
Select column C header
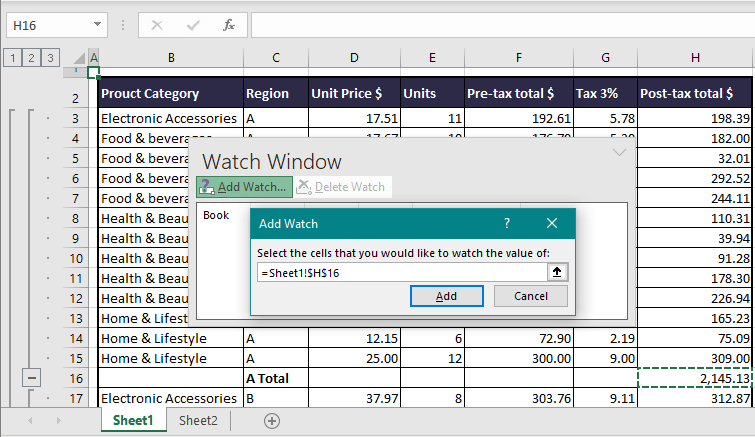276,58
